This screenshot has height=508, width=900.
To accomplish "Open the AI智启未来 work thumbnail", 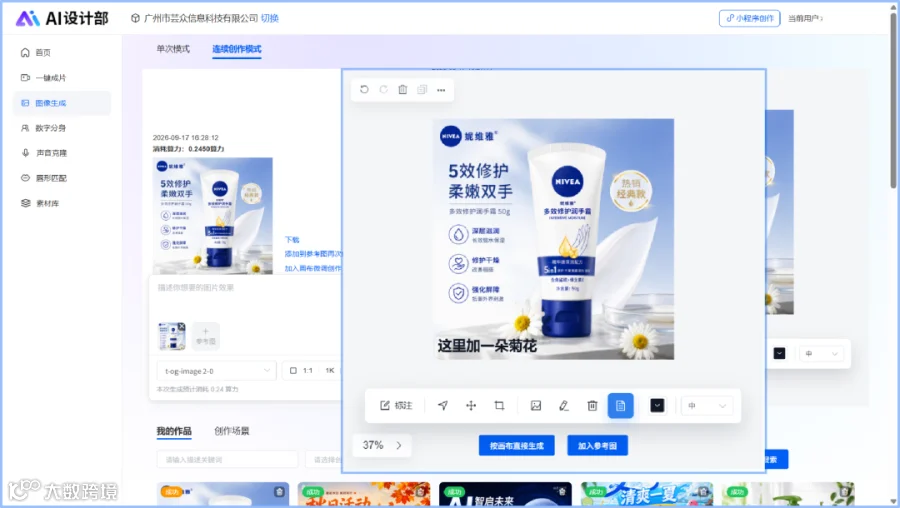I will [x=505, y=495].
